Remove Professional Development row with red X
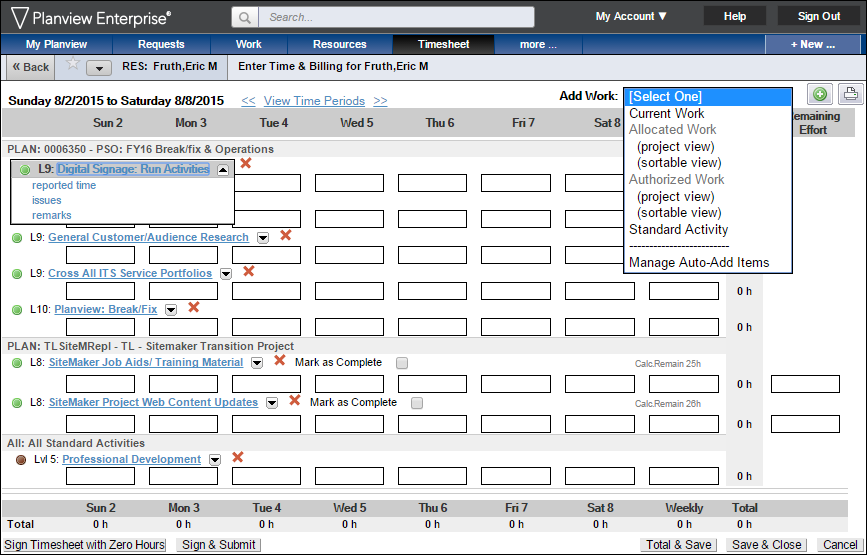 coord(238,457)
